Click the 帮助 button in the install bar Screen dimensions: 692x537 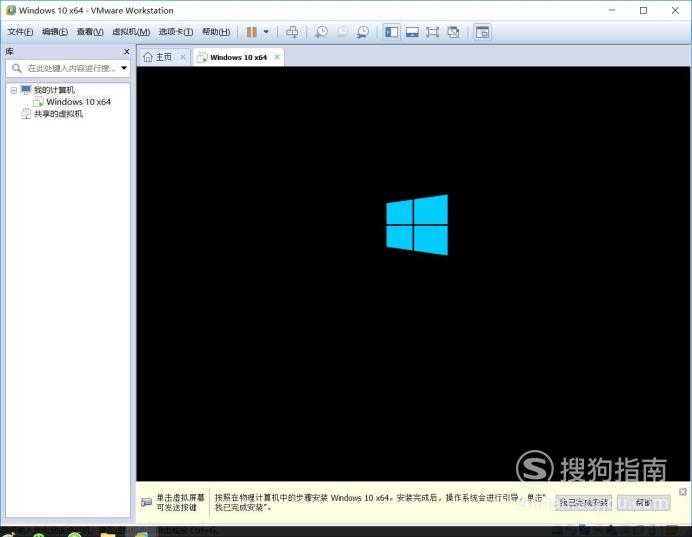point(643,502)
